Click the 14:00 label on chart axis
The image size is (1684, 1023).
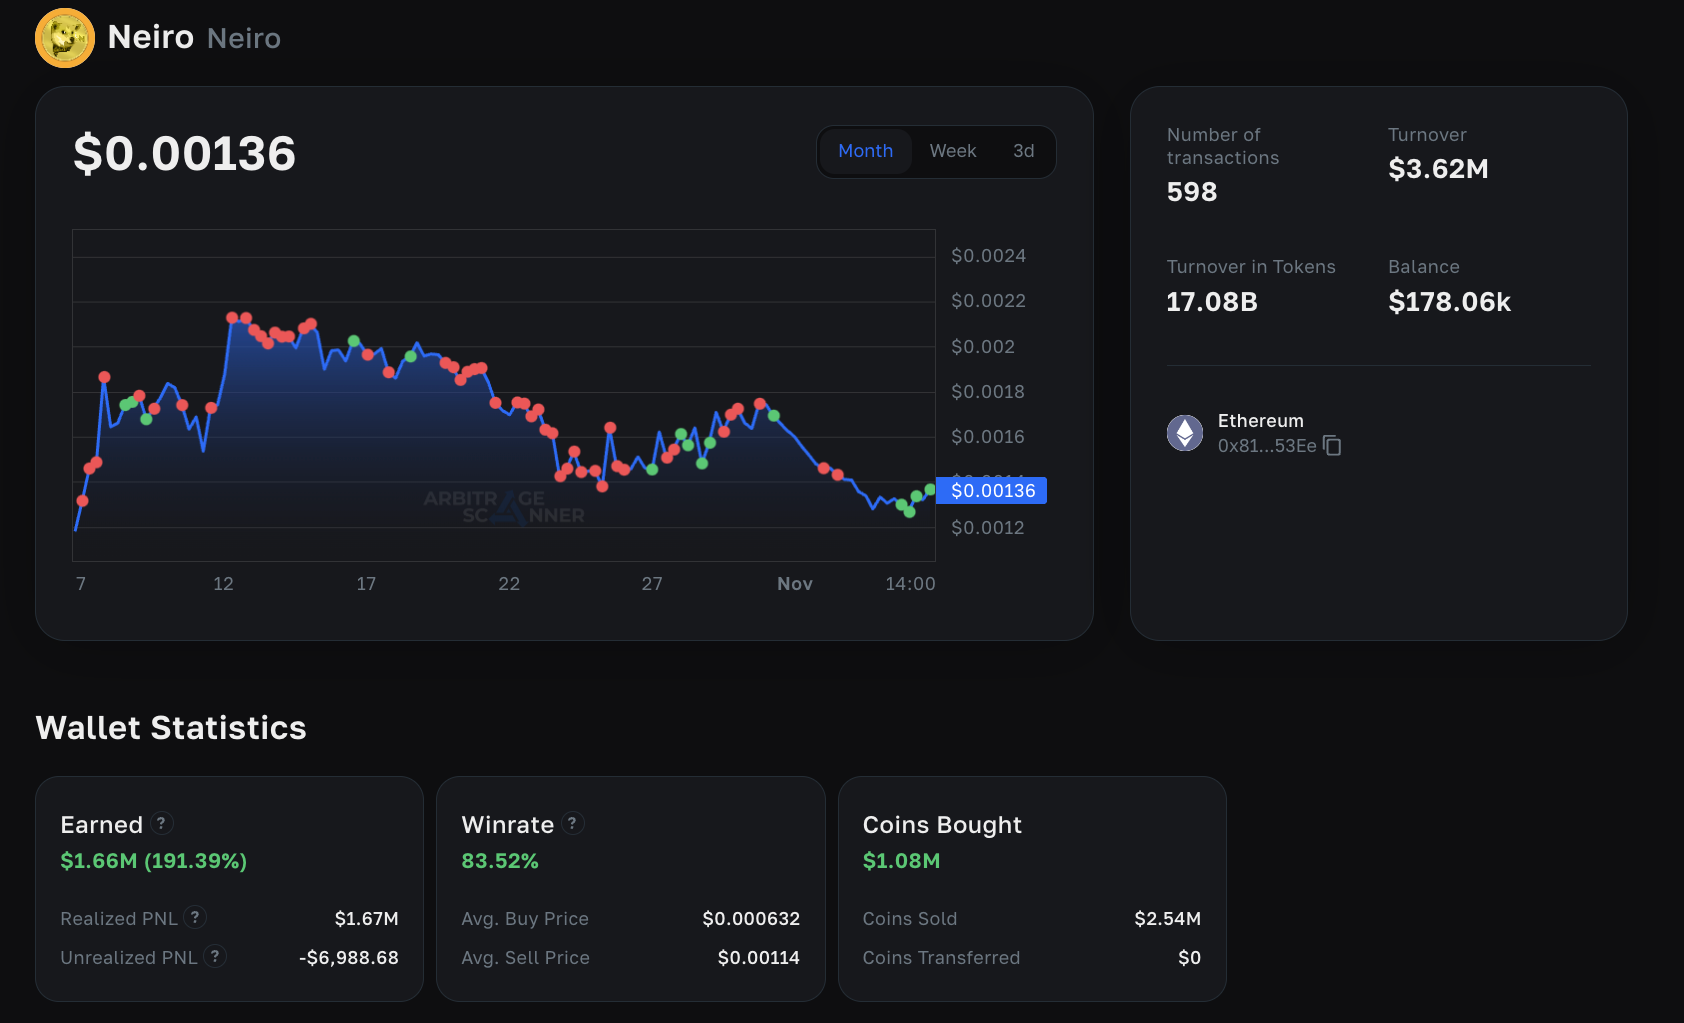pos(910,584)
